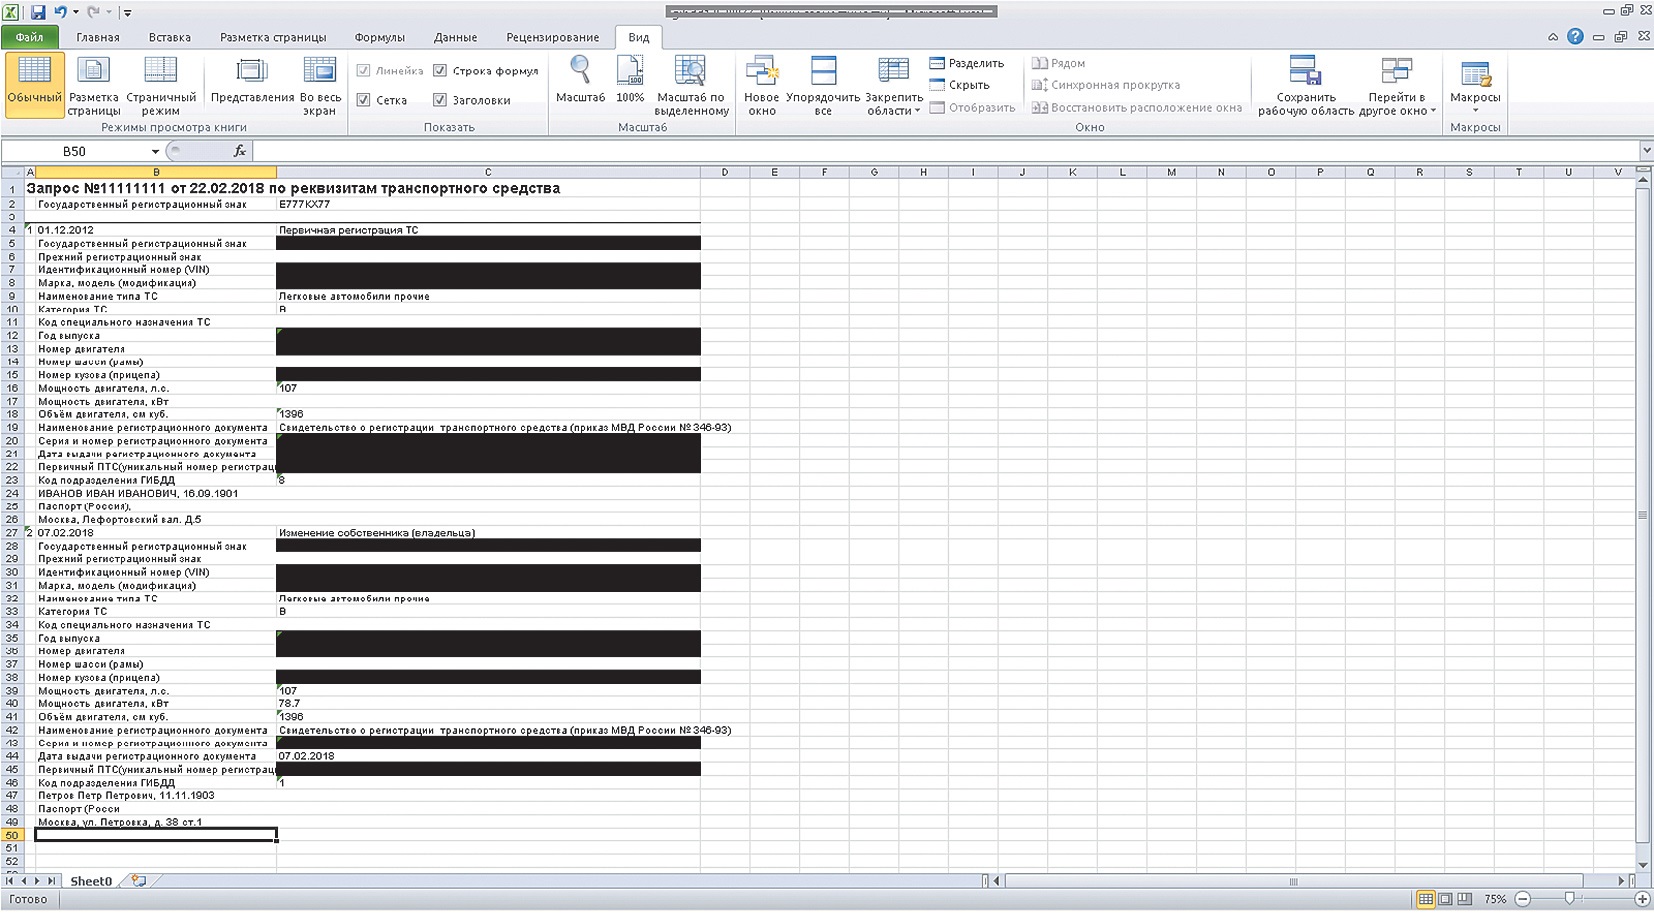1654x914 pixels.
Task: Open Page Layout view (Разметка страницы)
Action: coord(93,85)
